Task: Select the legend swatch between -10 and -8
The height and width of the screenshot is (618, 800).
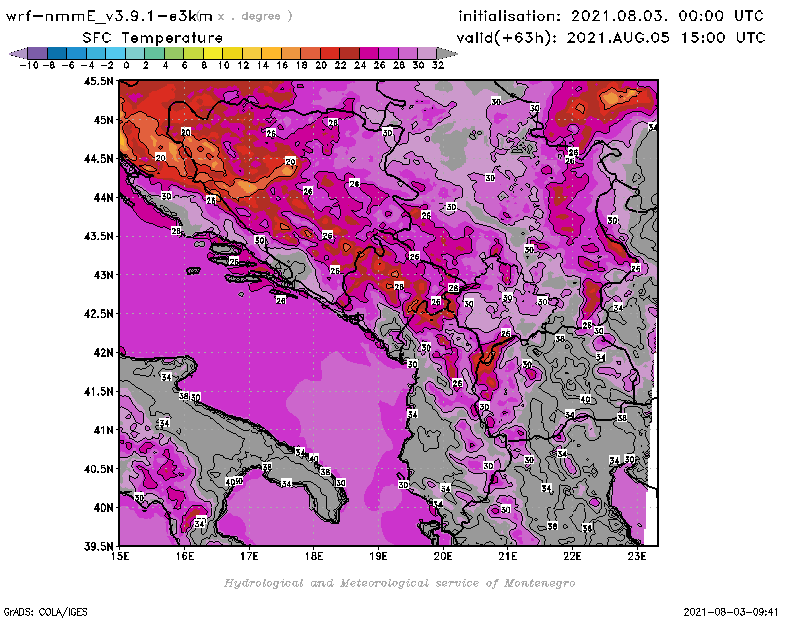Action: click(x=38, y=53)
